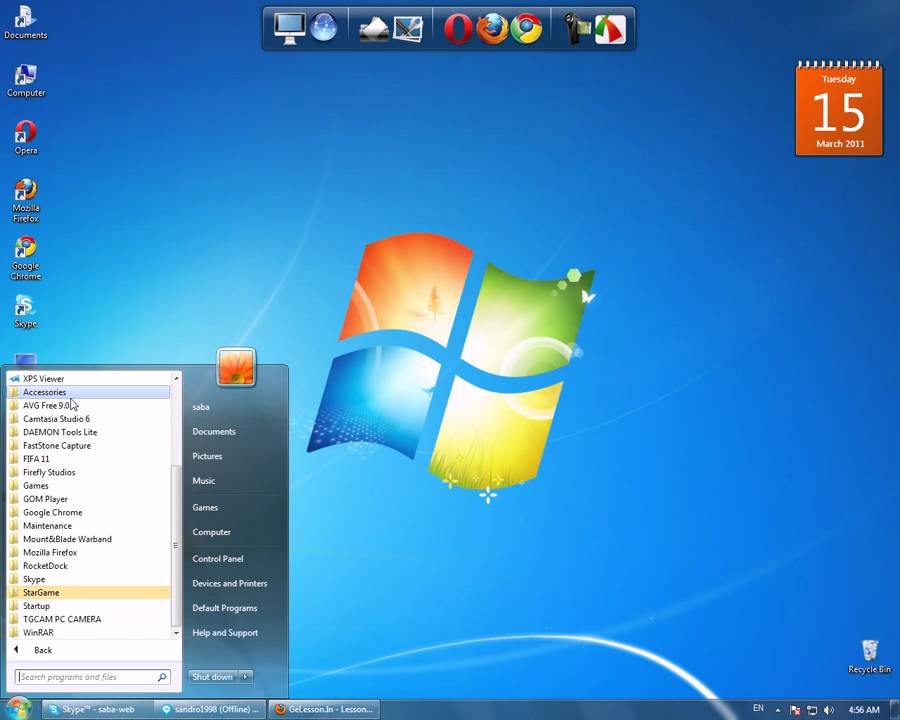The height and width of the screenshot is (720, 900).
Task: Open the Shut down options arrow
Action: 245,677
